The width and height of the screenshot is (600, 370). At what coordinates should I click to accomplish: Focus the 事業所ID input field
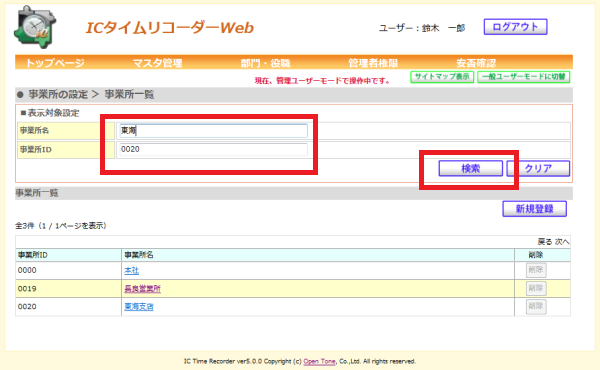click(213, 149)
